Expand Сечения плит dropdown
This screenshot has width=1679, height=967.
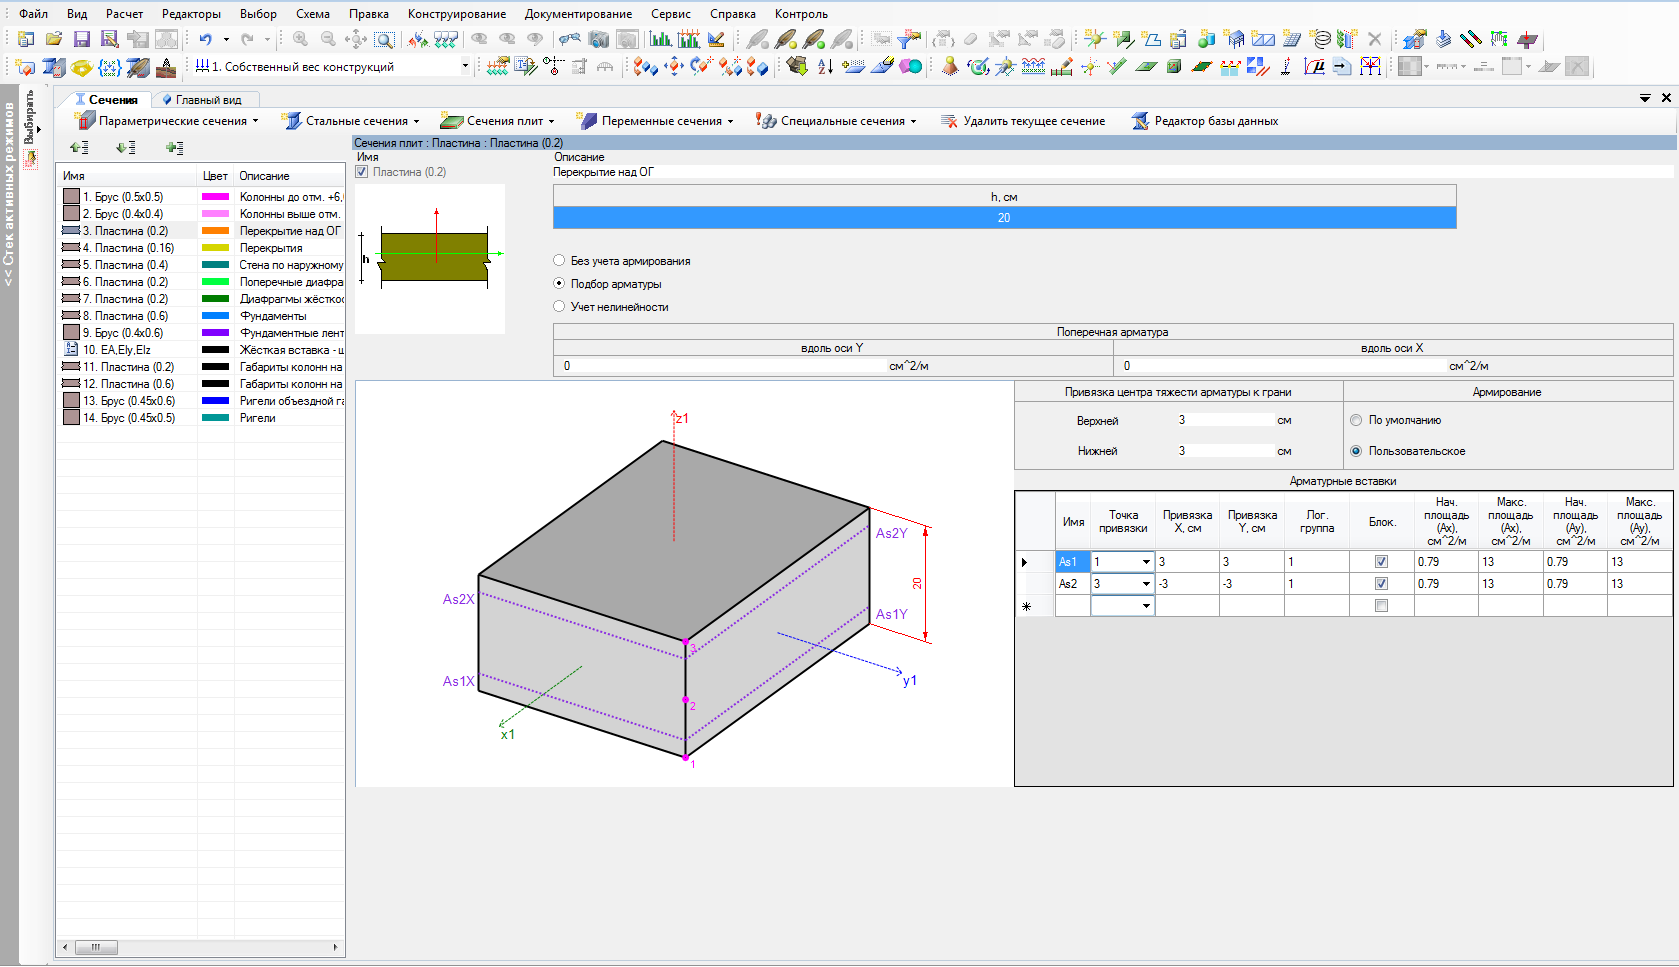pos(551,121)
